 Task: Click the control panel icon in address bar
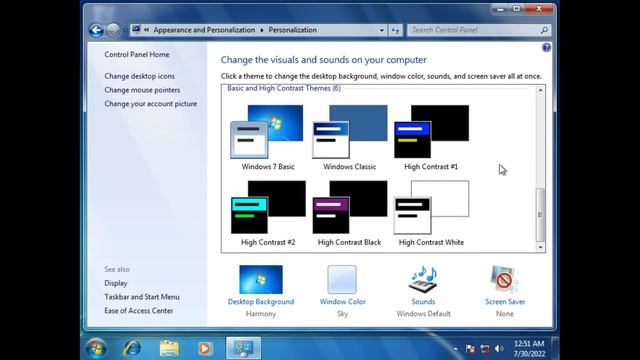(136, 29)
